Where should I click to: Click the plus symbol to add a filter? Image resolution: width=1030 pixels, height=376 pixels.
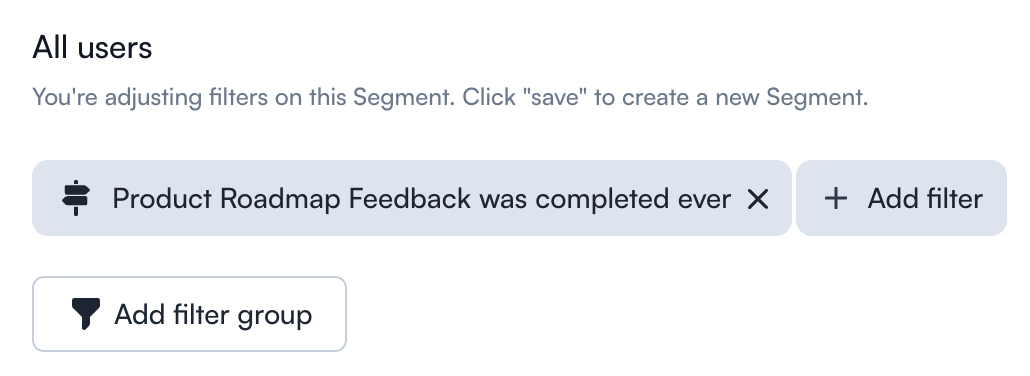(x=836, y=199)
